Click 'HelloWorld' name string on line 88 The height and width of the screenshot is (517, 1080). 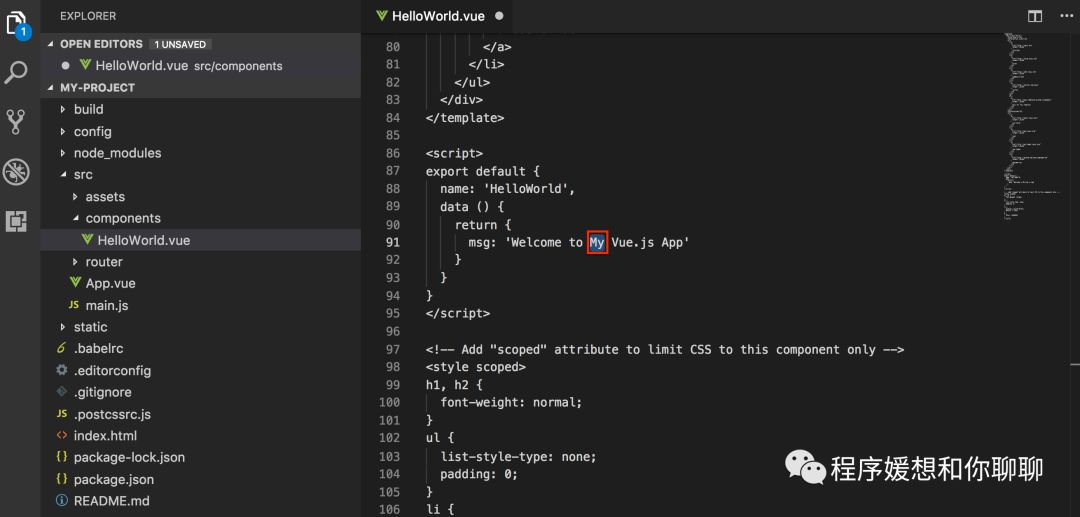coord(526,189)
